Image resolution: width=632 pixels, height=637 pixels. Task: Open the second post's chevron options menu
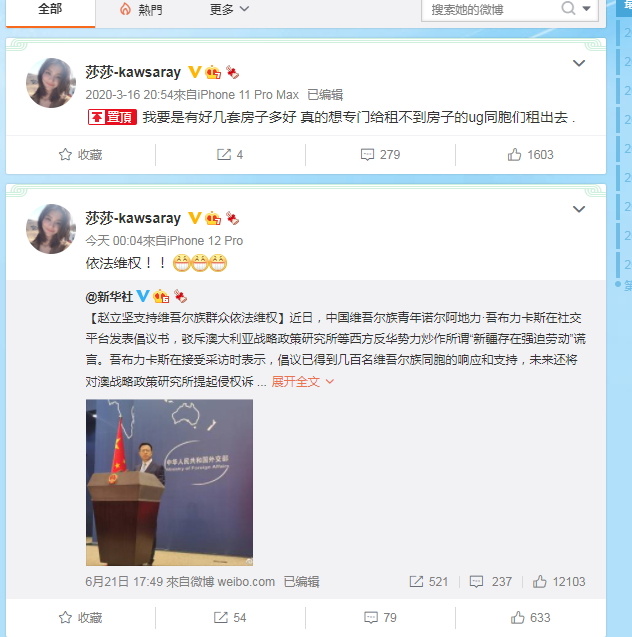(x=579, y=209)
